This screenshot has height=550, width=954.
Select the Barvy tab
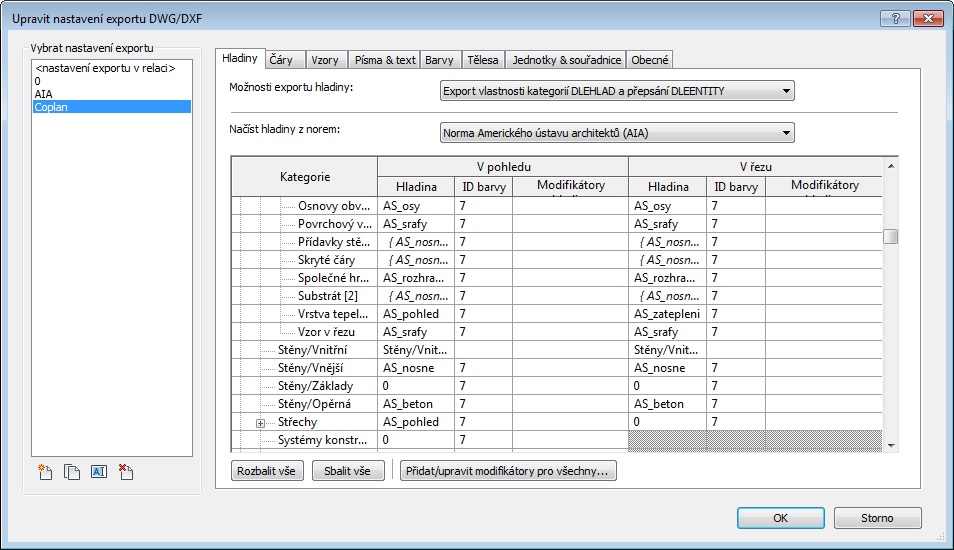coord(439,60)
